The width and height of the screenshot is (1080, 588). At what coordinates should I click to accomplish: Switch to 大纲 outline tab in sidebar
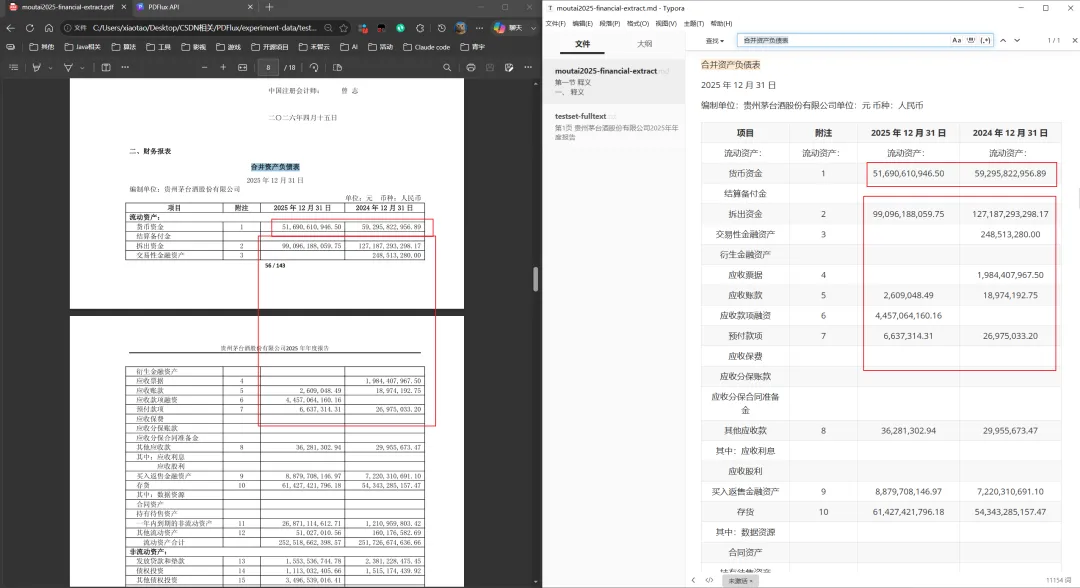tap(645, 43)
